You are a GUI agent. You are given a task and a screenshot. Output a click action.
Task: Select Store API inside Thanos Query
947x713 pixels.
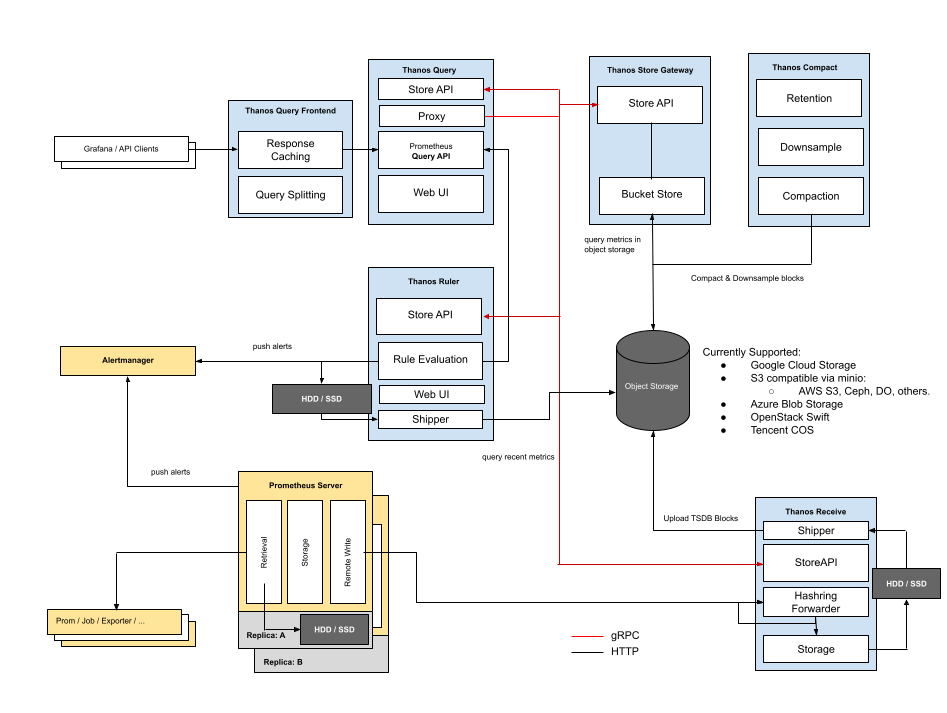tap(431, 89)
